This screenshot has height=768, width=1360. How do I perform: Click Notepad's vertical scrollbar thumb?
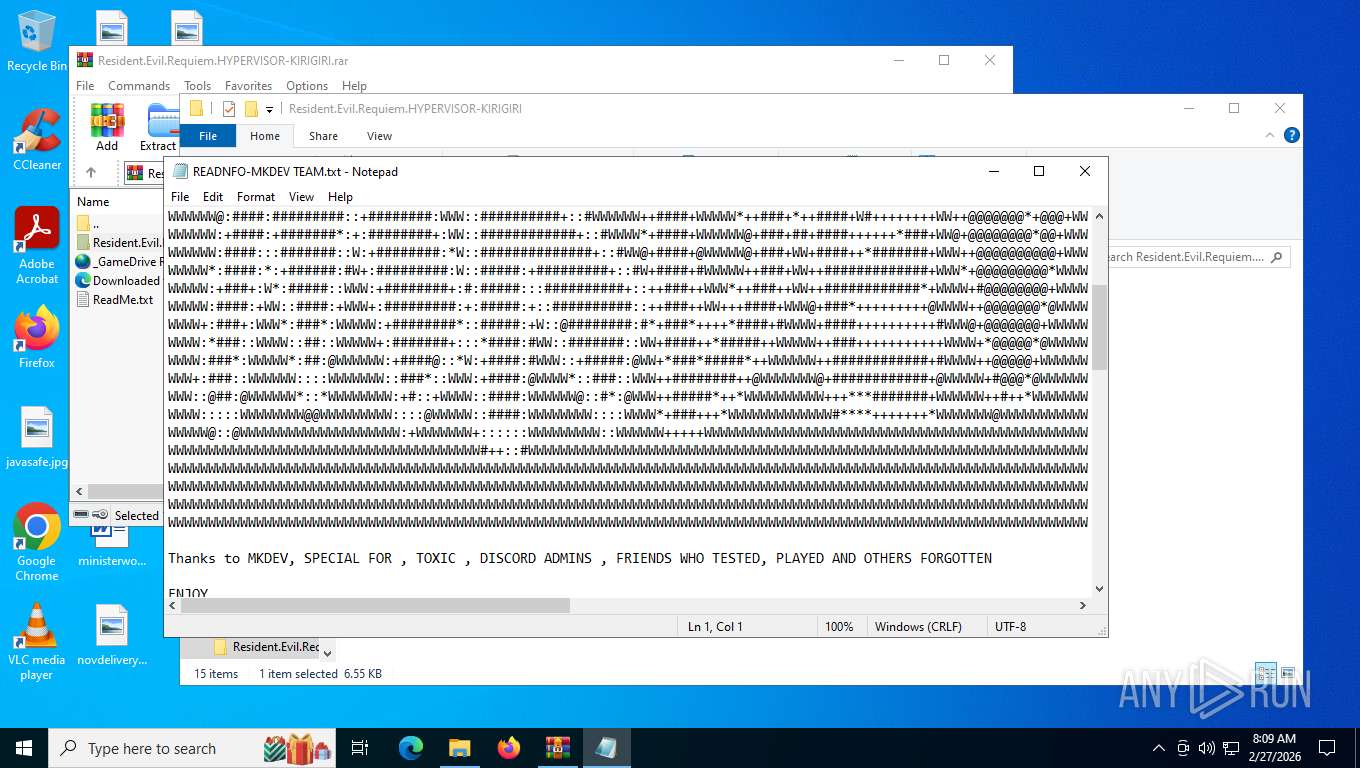click(1099, 327)
